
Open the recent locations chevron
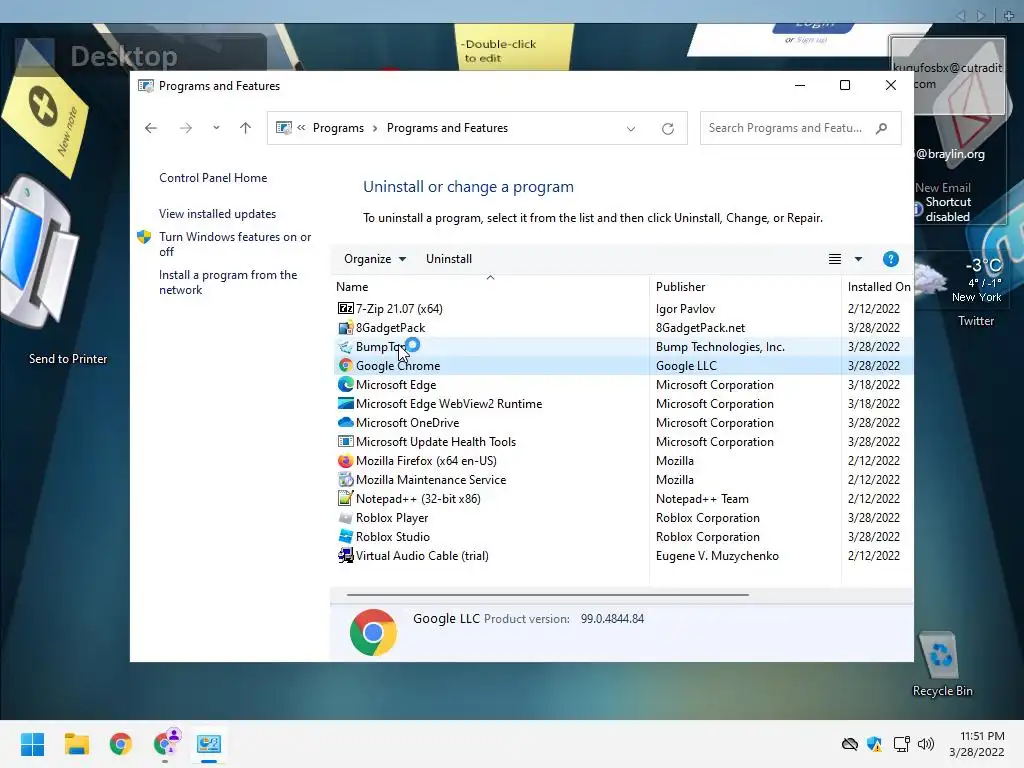click(x=216, y=128)
